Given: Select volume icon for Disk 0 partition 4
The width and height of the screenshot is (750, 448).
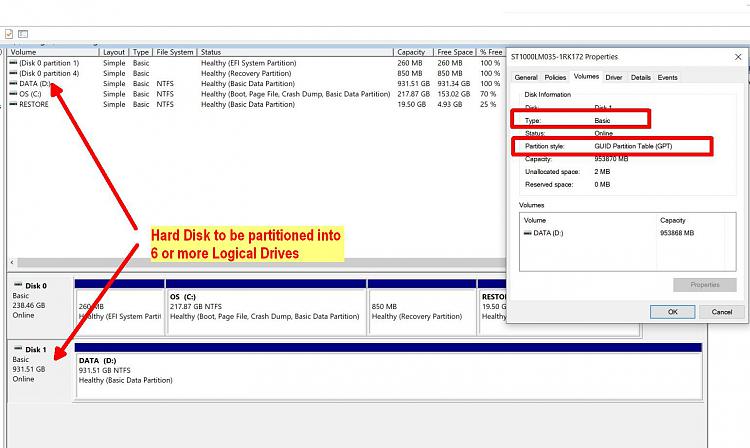Looking at the screenshot, I should coord(13,73).
